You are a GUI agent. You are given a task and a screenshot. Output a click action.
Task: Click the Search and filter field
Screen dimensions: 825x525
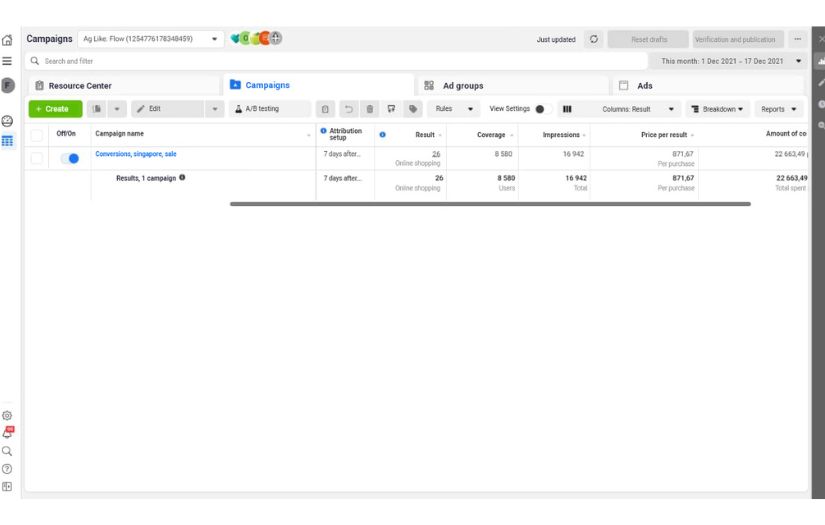(x=336, y=61)
